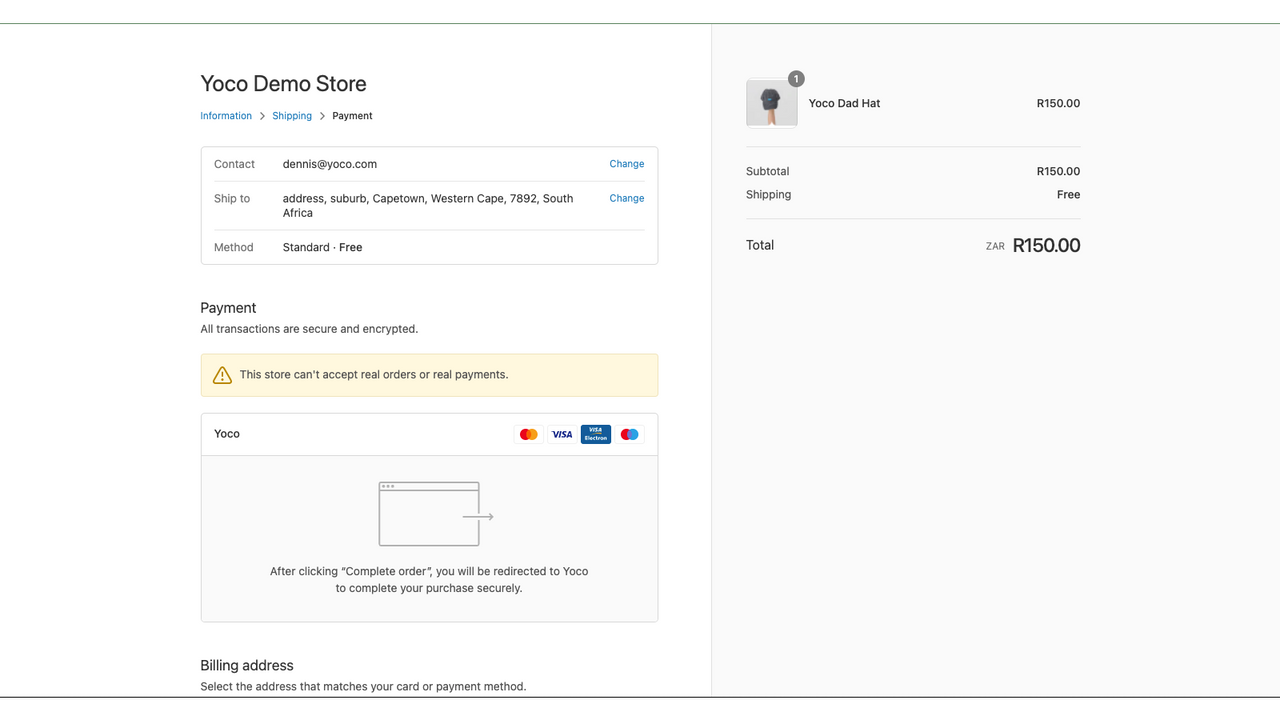Click the email dennis@yoco.com

point(330,164)
